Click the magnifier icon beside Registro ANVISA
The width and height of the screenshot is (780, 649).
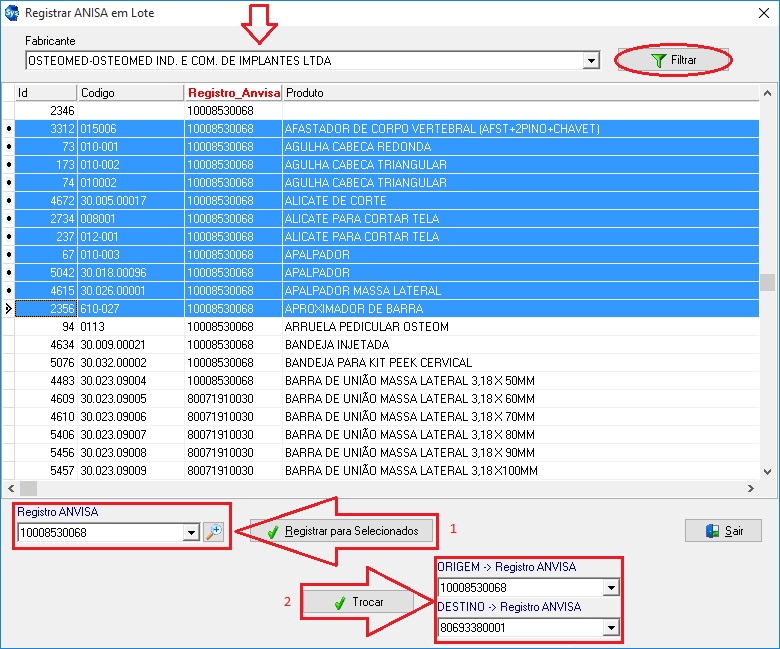(x=213, y=533)
